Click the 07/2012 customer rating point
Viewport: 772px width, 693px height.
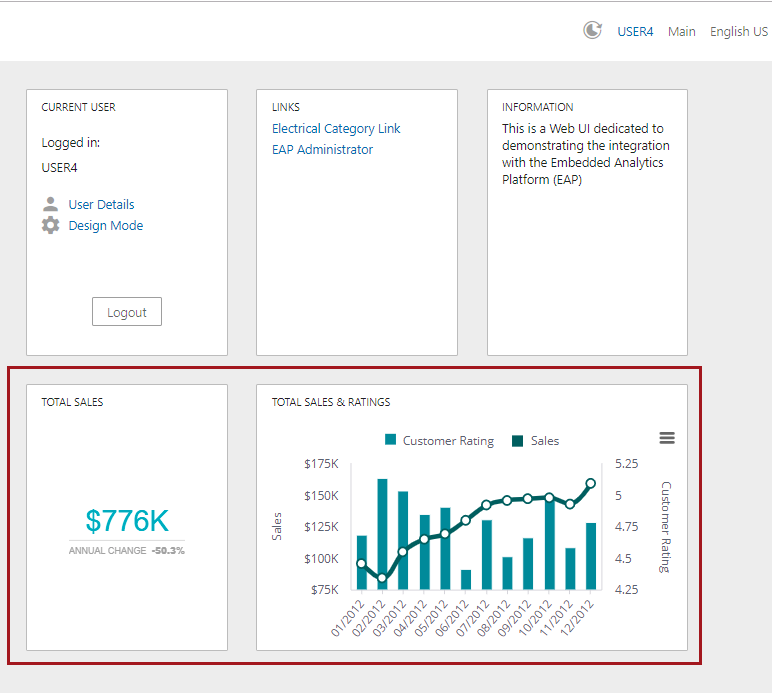(486, 504)
